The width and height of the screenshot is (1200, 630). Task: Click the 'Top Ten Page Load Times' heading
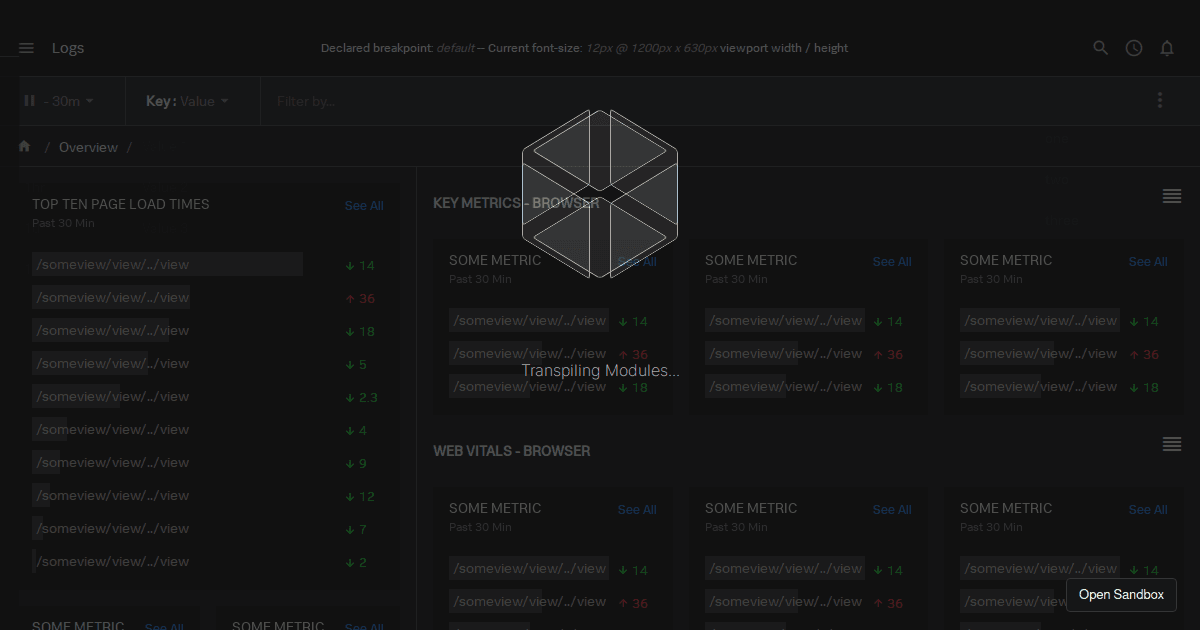[121, 204]
